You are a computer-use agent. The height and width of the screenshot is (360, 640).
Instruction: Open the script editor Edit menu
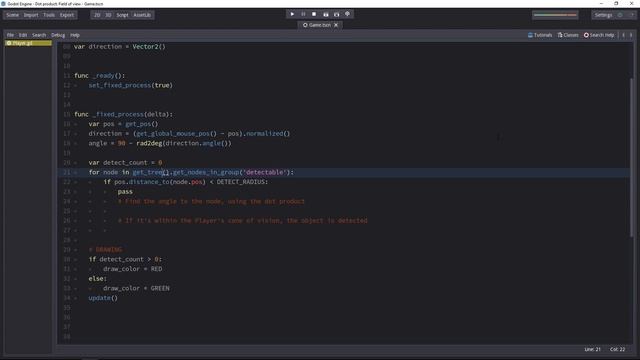[x=23, y=35]
